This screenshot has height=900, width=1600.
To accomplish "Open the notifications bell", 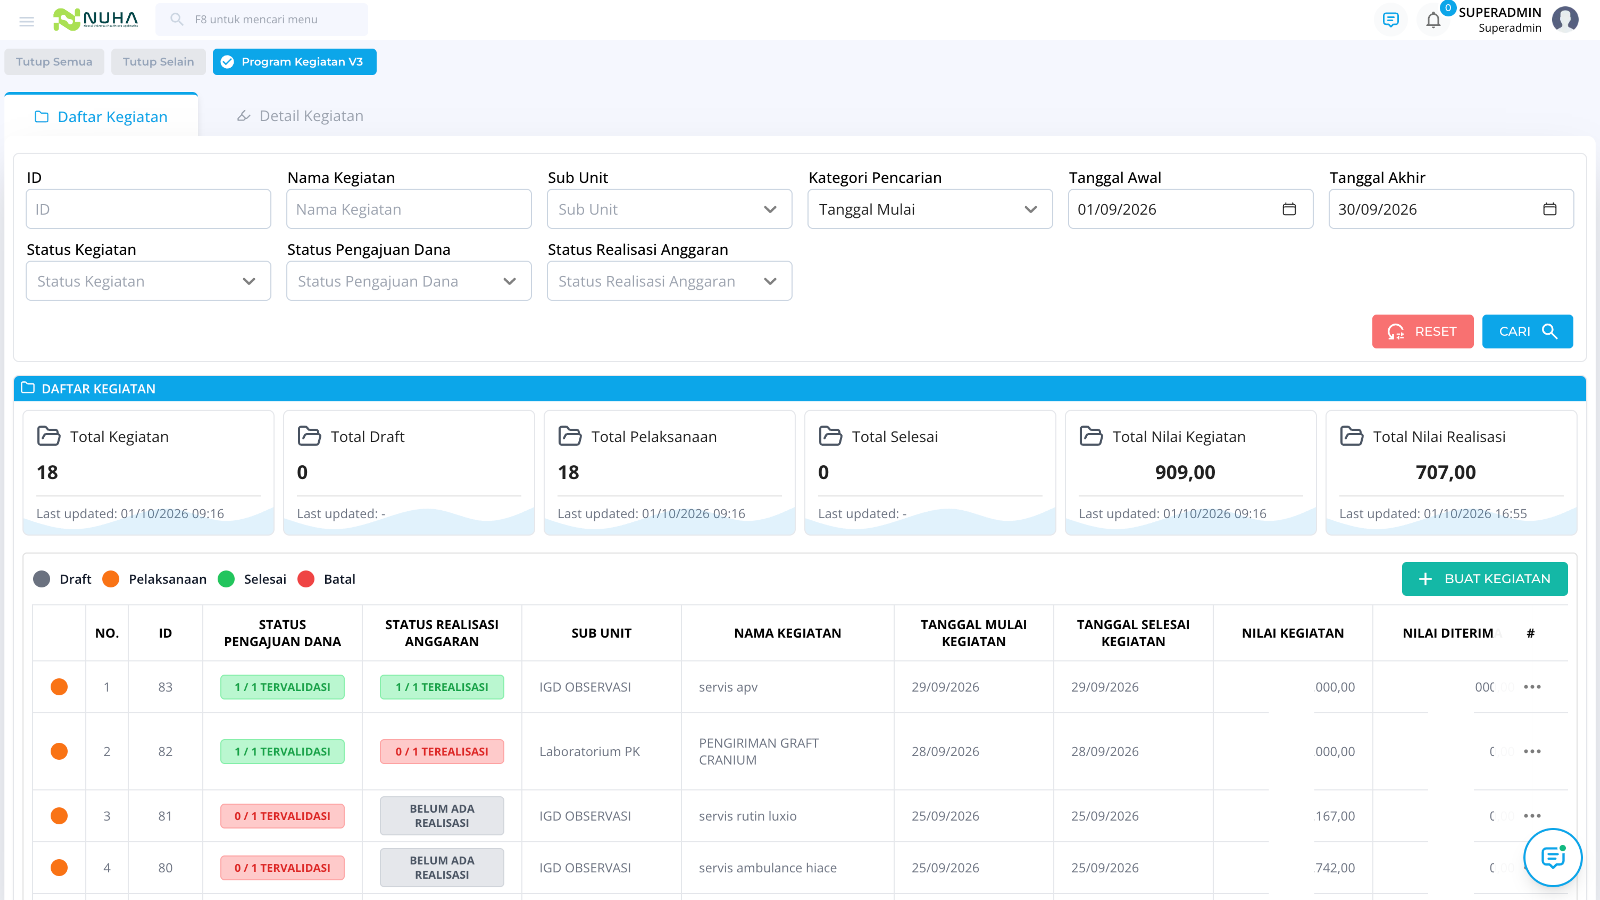I will pos(1433,20).
